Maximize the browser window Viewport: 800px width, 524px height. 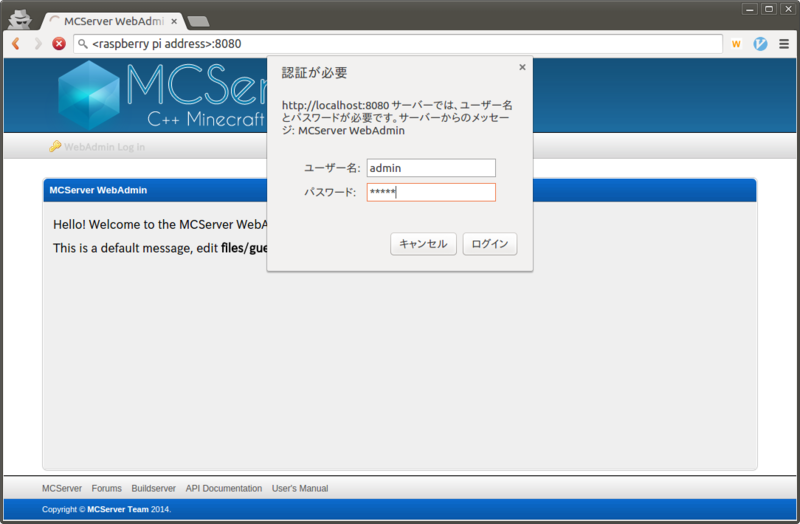769,9
